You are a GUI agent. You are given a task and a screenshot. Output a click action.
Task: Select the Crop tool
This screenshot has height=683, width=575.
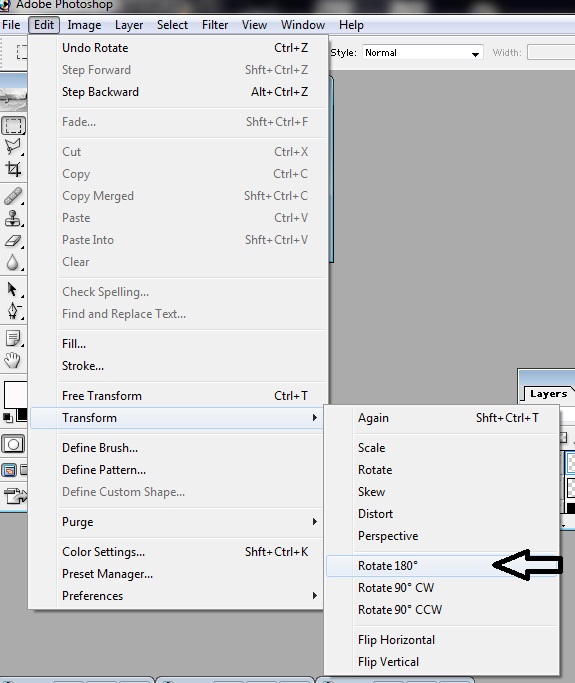point(13,169)
